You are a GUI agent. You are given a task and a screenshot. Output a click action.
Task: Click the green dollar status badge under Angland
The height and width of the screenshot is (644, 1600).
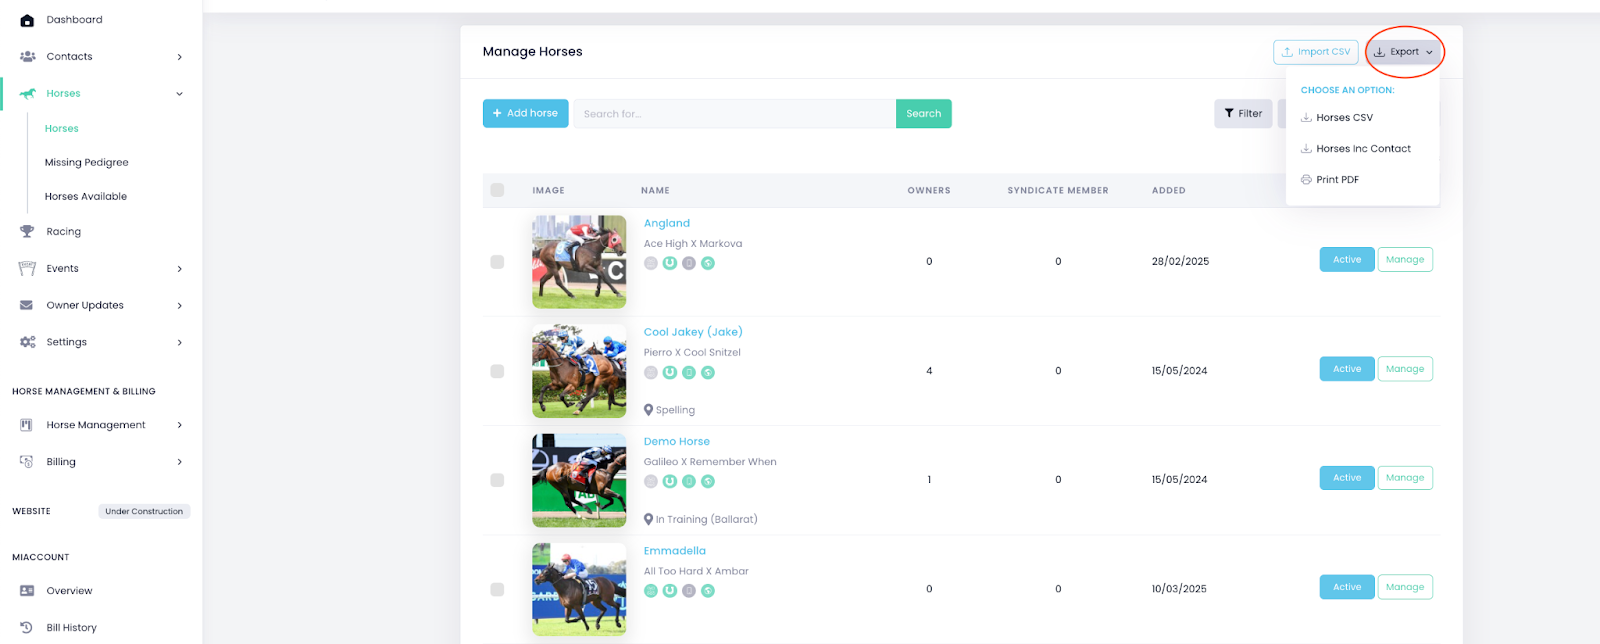(708, 263)
